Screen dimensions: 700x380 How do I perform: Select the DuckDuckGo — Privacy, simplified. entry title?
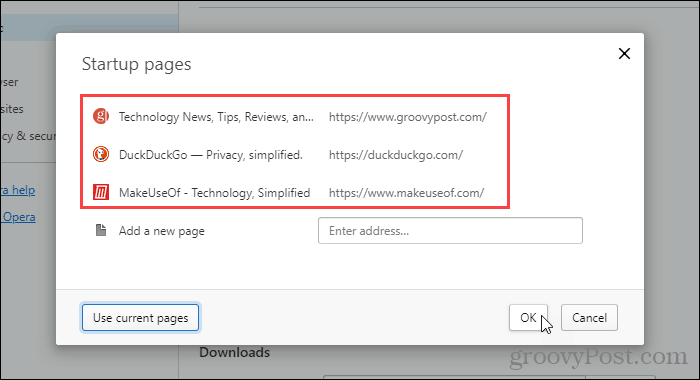(211, 155)
